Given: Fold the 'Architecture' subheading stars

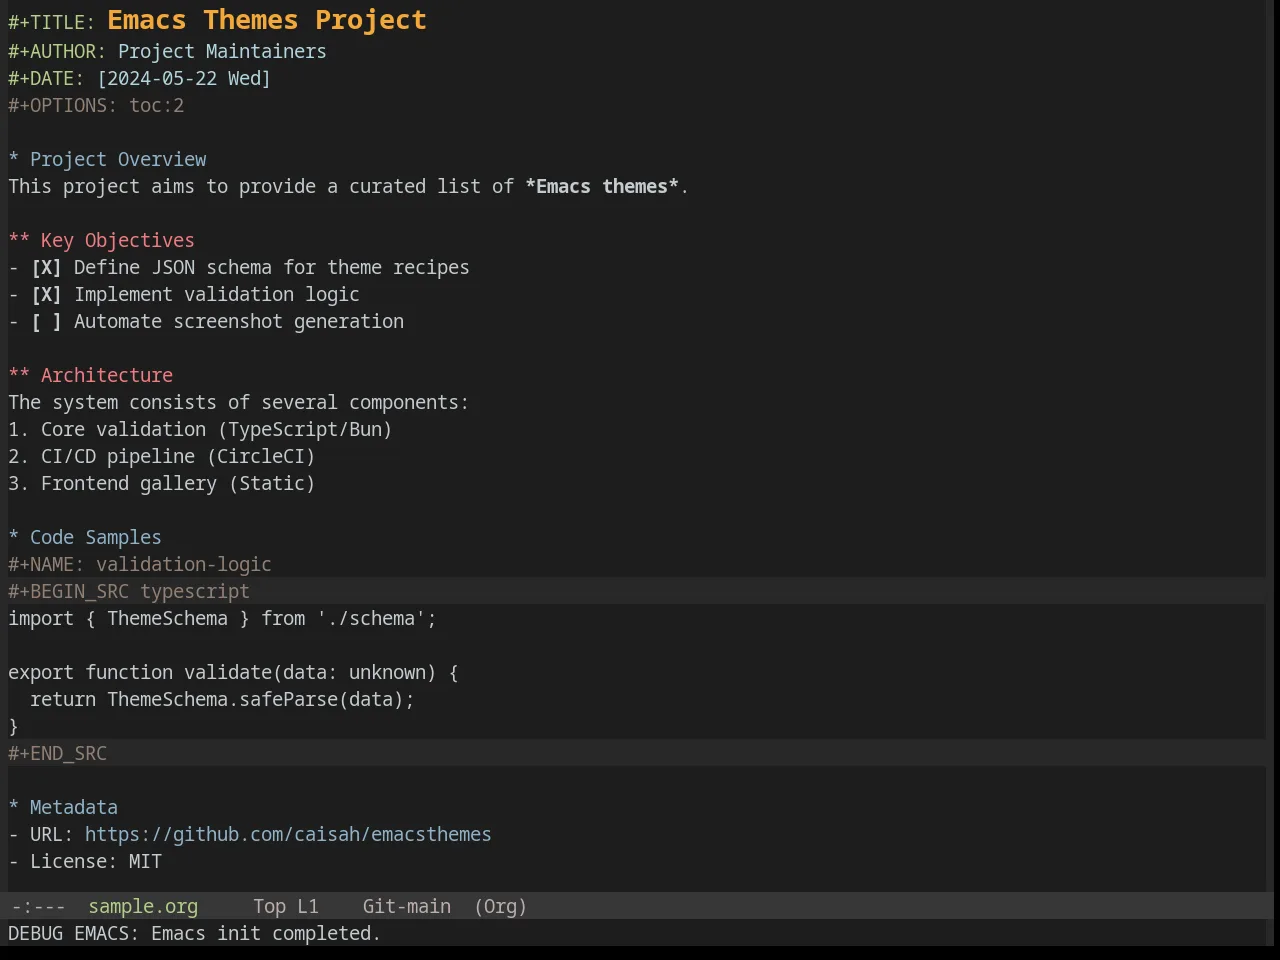Looking at the screenshot, I should pos(19,376).
